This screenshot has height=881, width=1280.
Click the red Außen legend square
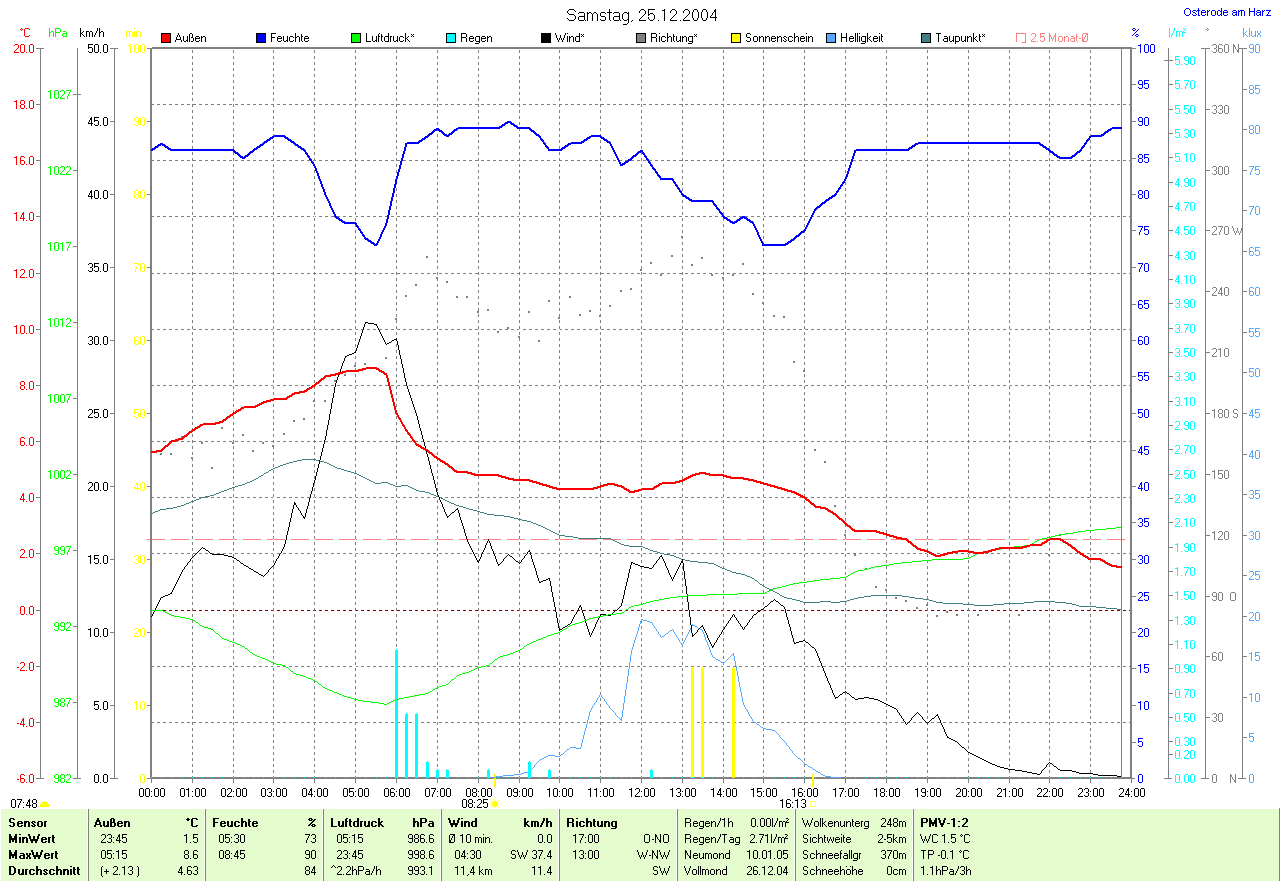click(x=166, y=38)
